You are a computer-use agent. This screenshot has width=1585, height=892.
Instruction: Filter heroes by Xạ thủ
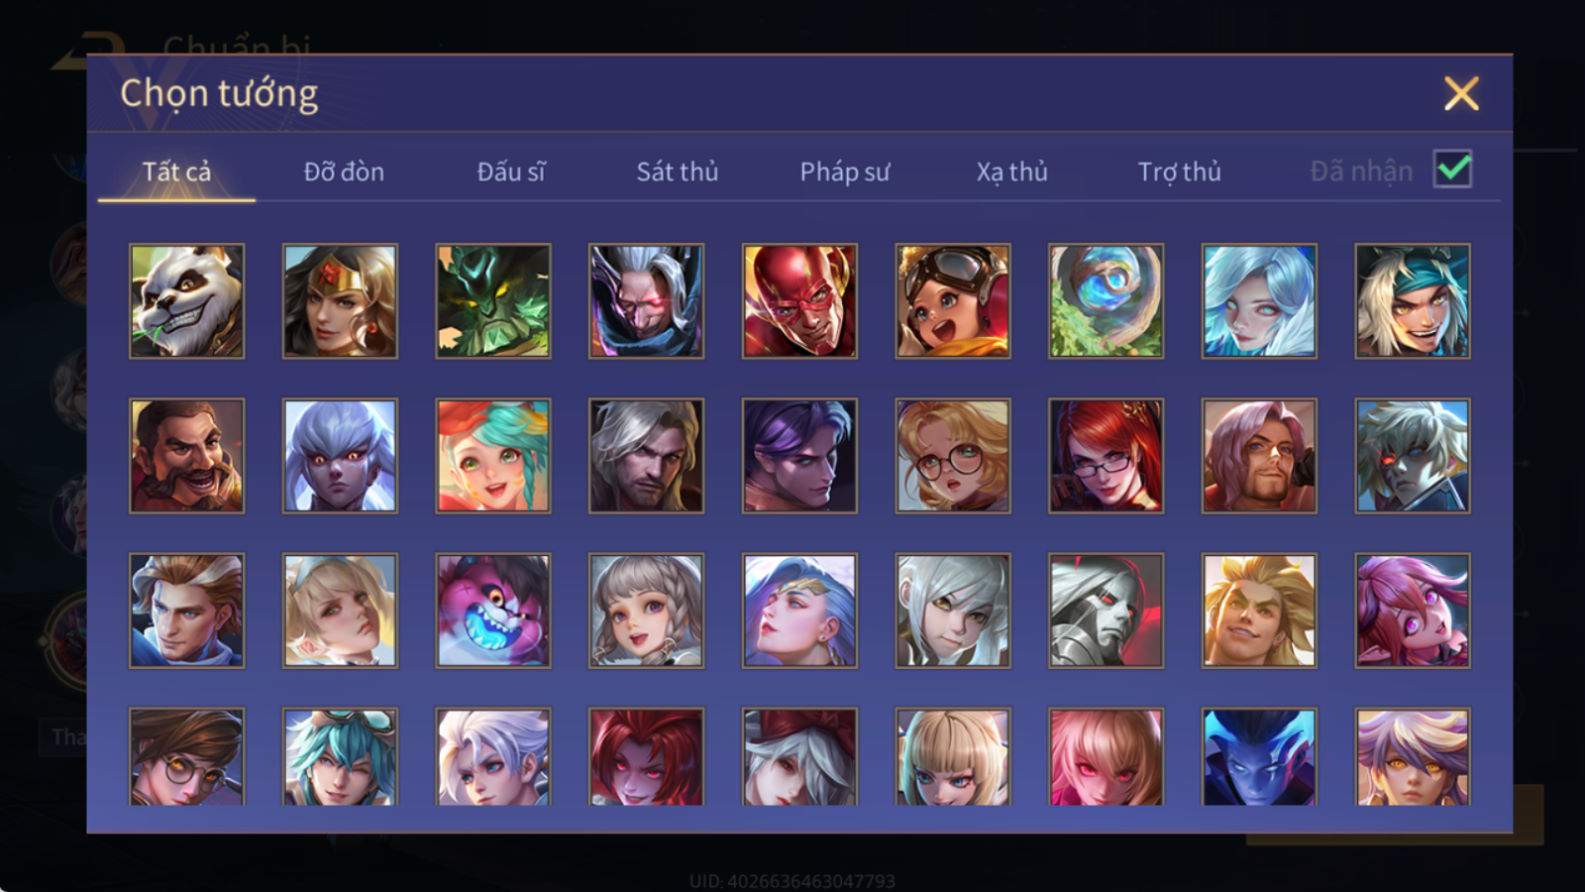point(1012,172)
